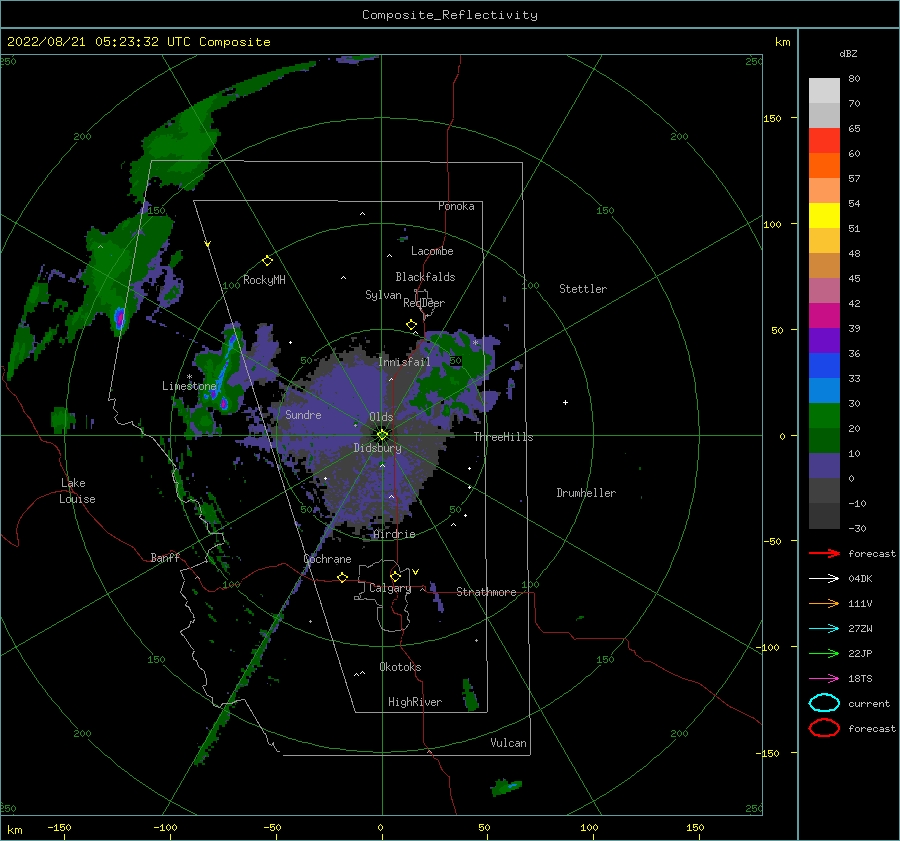
Task: Click the Composite_Reflectivity title
Action: [x=450, y=15]
